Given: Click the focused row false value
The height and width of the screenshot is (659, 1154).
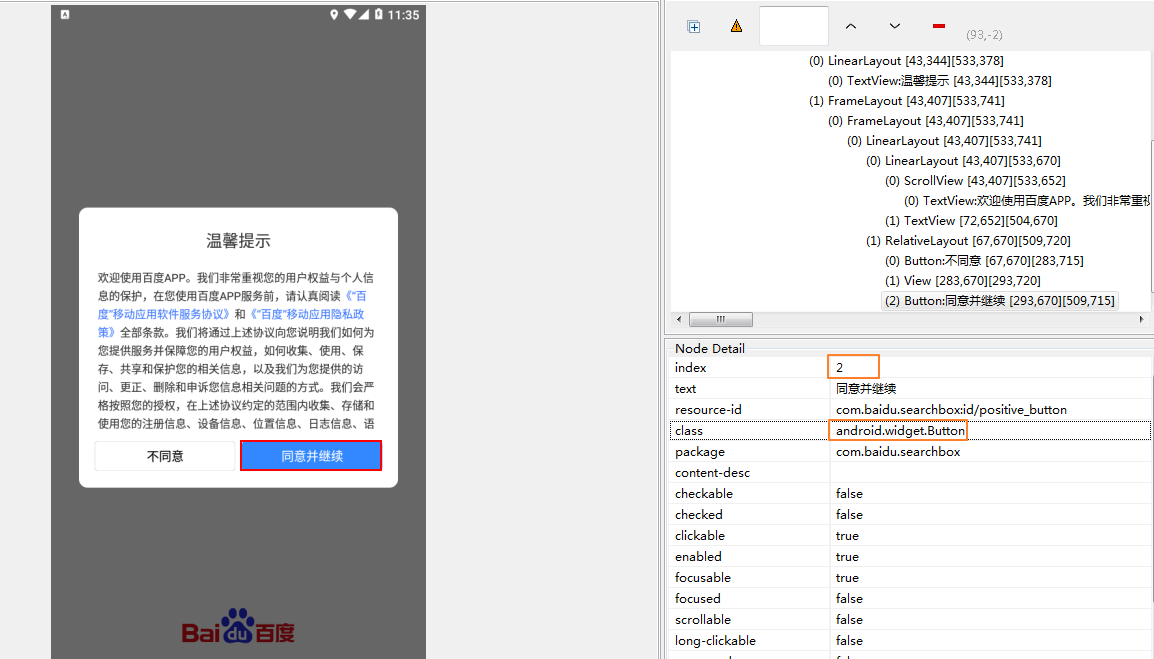Looking at the screenshot, I should pos(849,599).
